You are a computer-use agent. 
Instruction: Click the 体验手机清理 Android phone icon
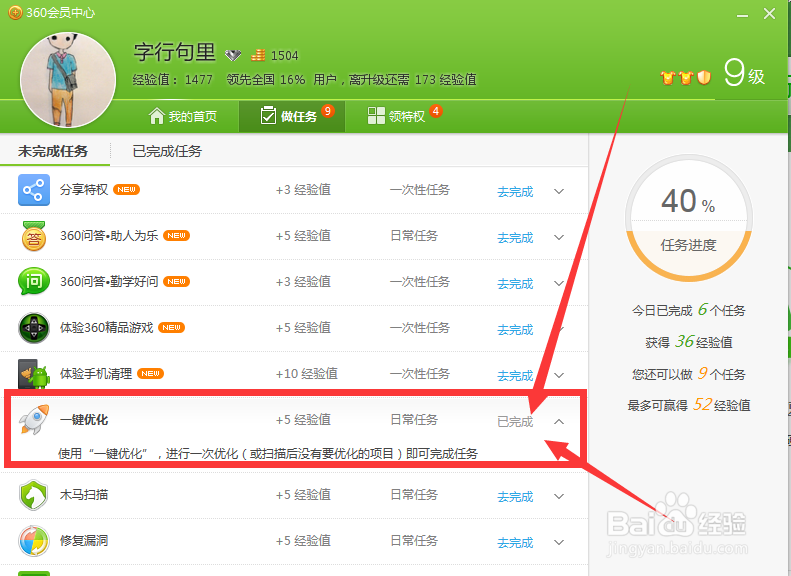(x=34, y=374)
